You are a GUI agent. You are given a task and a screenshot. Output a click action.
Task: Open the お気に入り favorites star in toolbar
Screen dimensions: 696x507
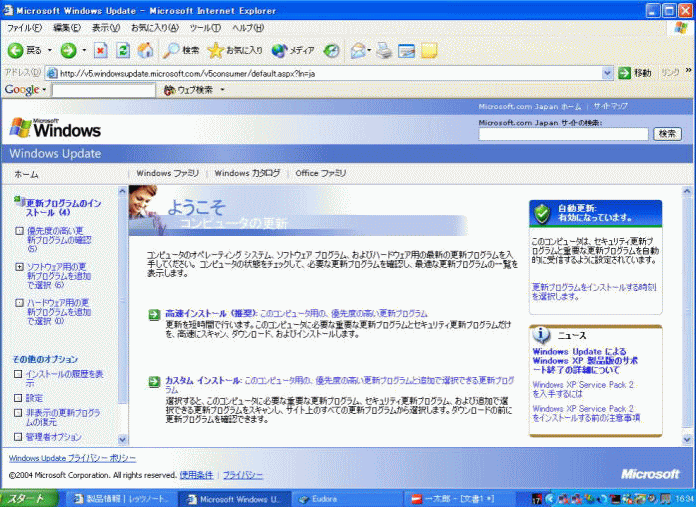(235, 51)
